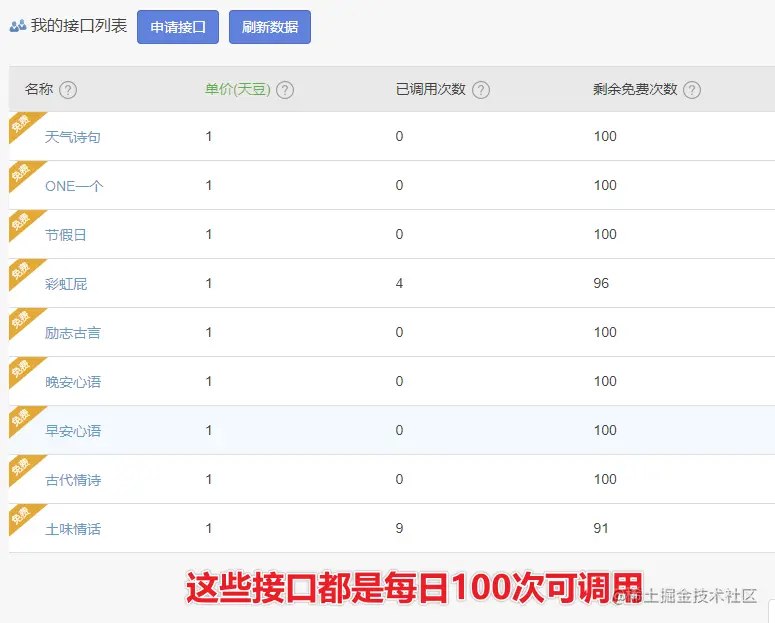Open the 晚安心语 interface link
Screen dimensions: 775x623
pos(73,382)
